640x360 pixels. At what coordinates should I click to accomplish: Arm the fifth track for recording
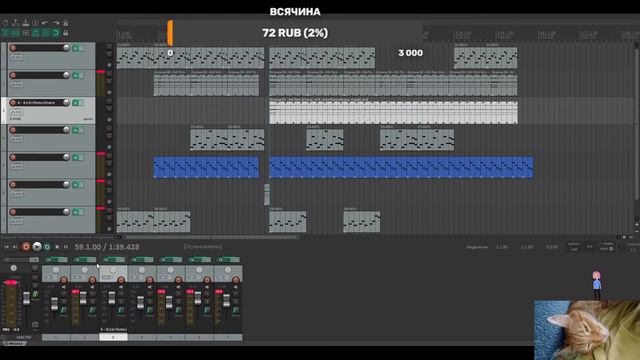13,157
